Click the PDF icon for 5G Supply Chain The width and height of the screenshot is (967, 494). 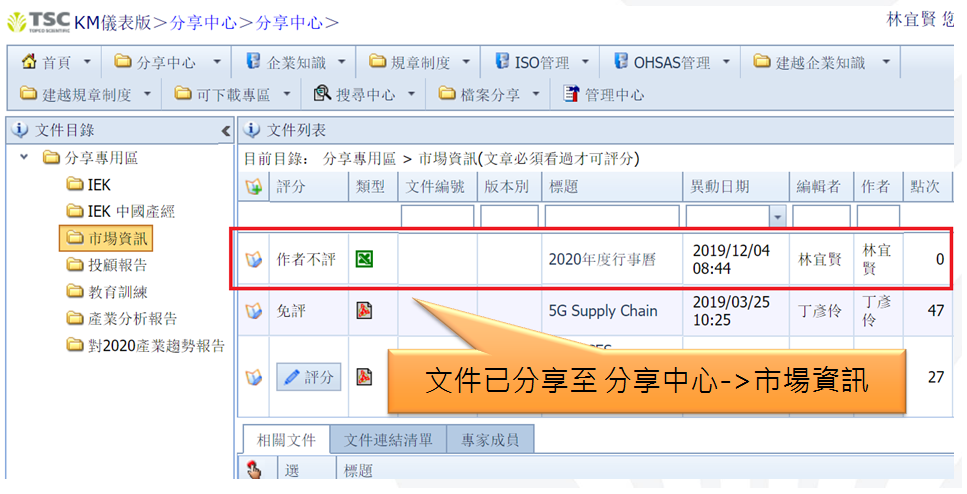coord(365,310)
